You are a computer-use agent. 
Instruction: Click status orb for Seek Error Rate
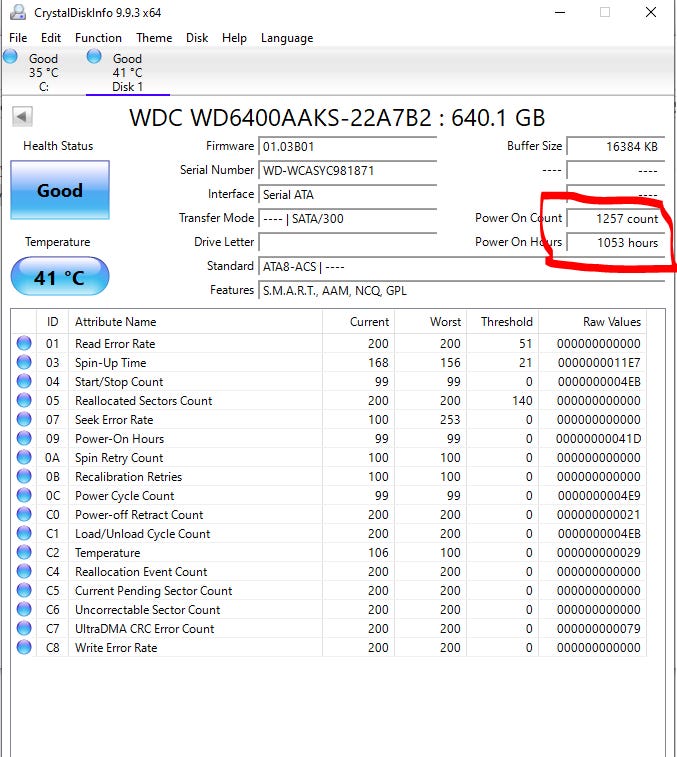(x=24, y=419)
